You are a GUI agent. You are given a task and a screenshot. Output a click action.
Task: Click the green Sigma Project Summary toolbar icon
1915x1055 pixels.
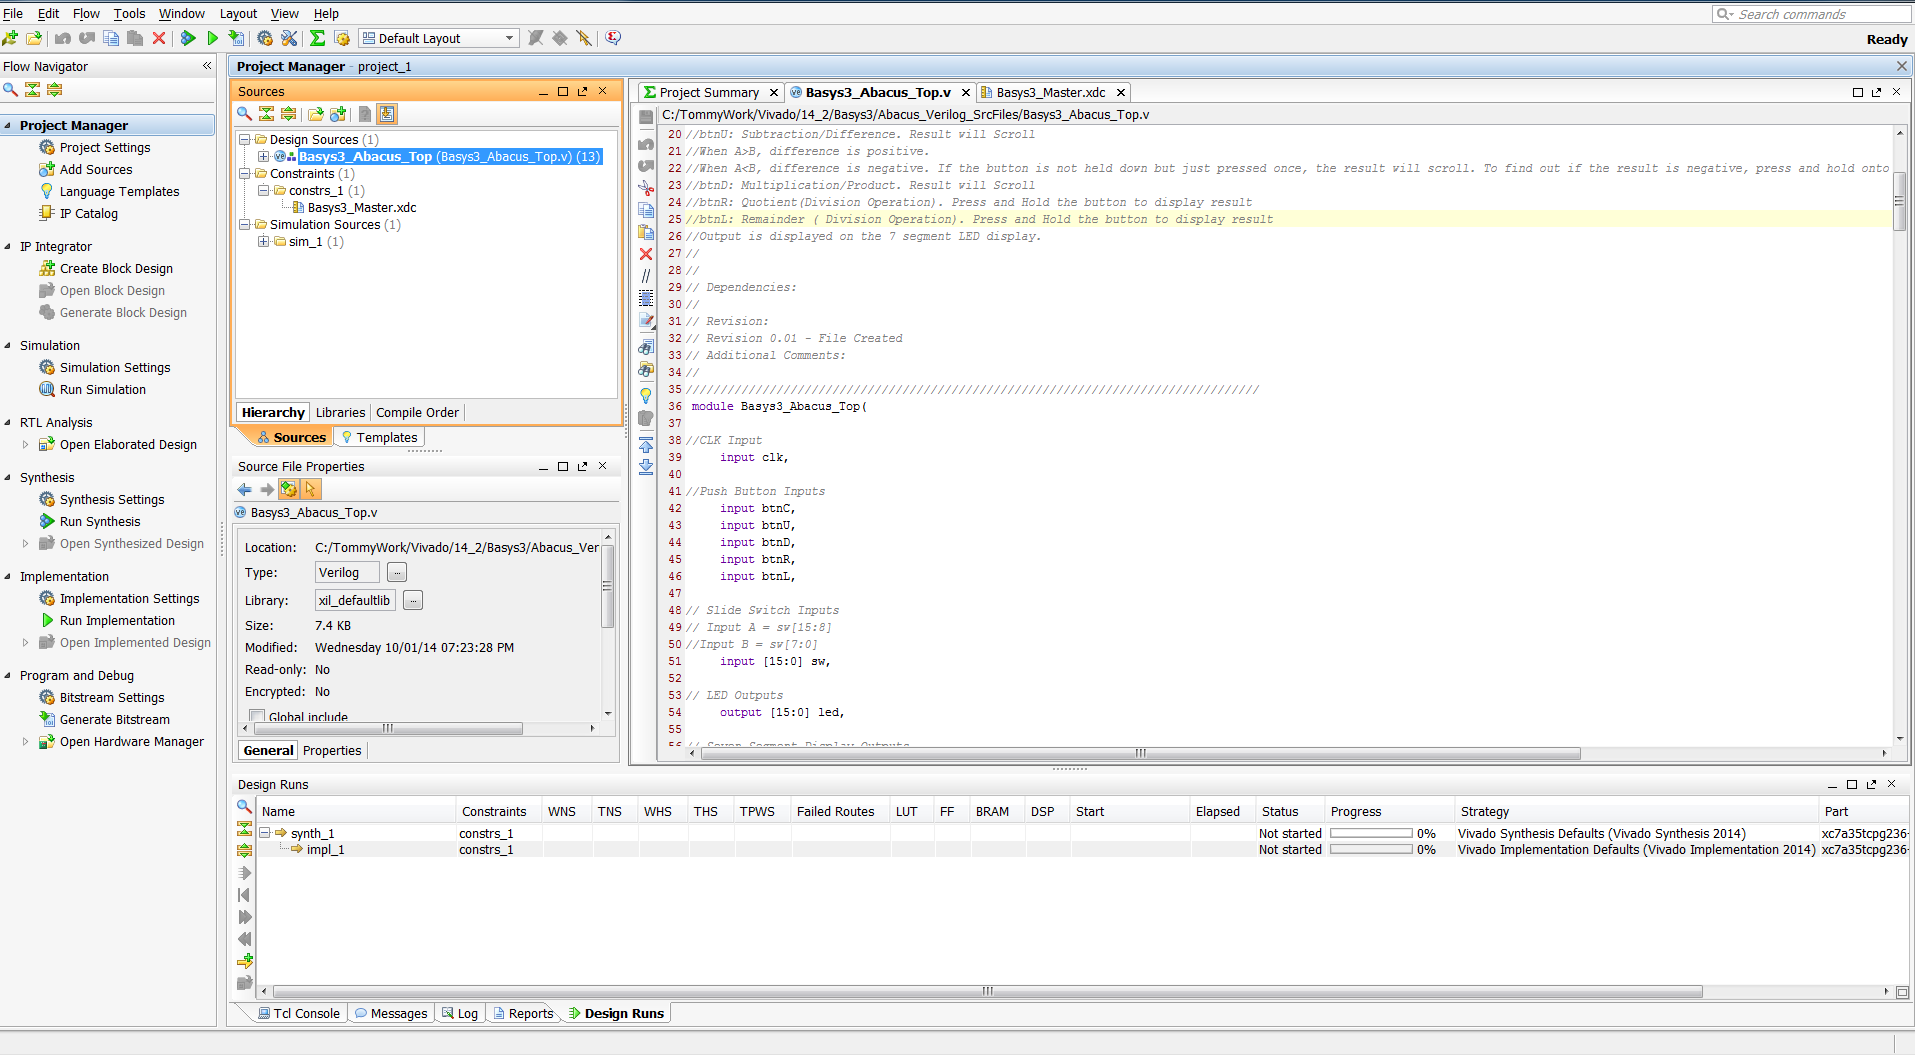coord(317,38)
